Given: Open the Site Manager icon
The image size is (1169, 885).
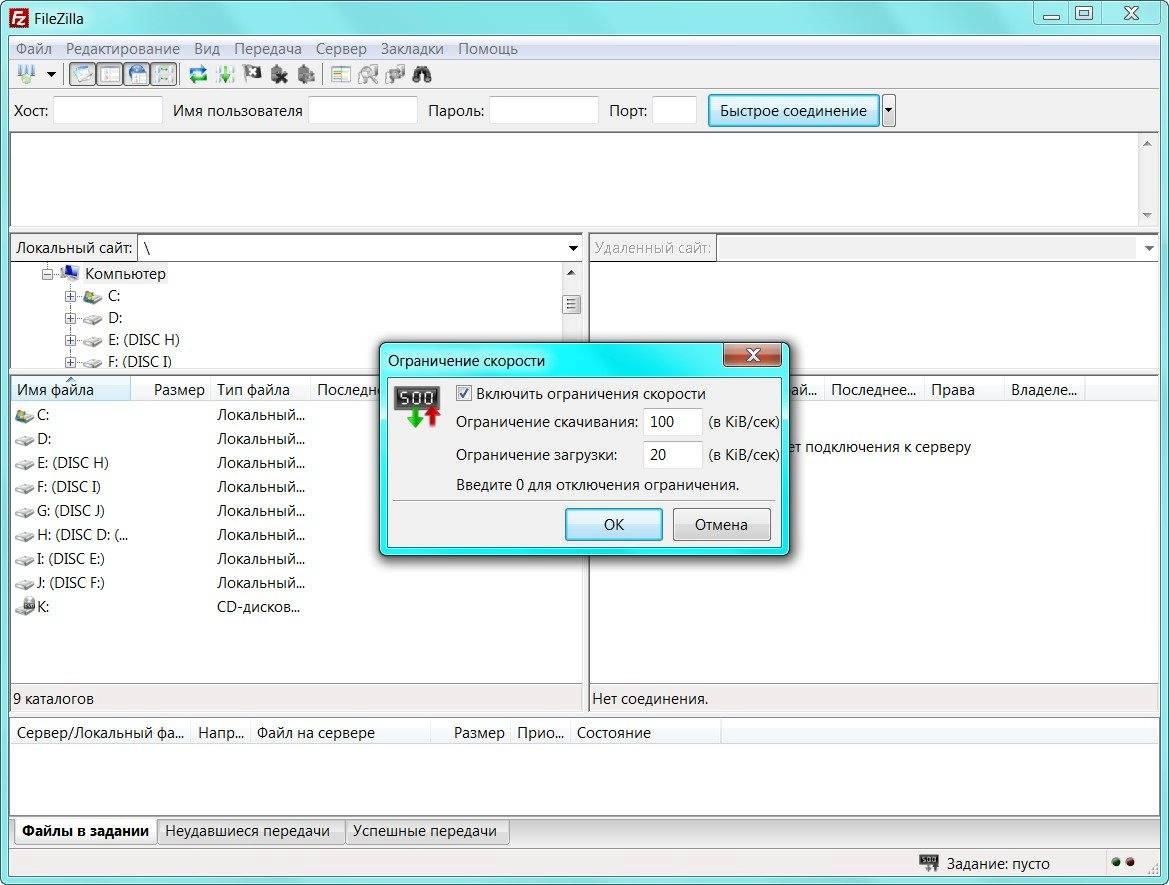Looking at the screenshot, I should coord(27,74).
